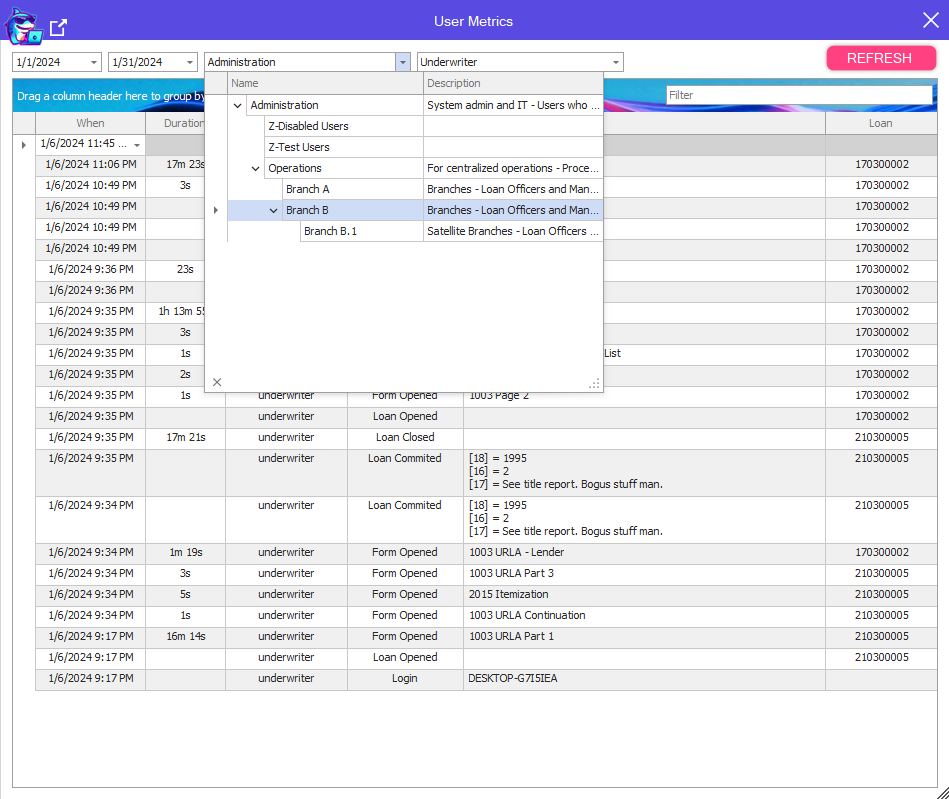
Task: Toggle the Administration group dropdown arrow
Action: click(402, 62)
